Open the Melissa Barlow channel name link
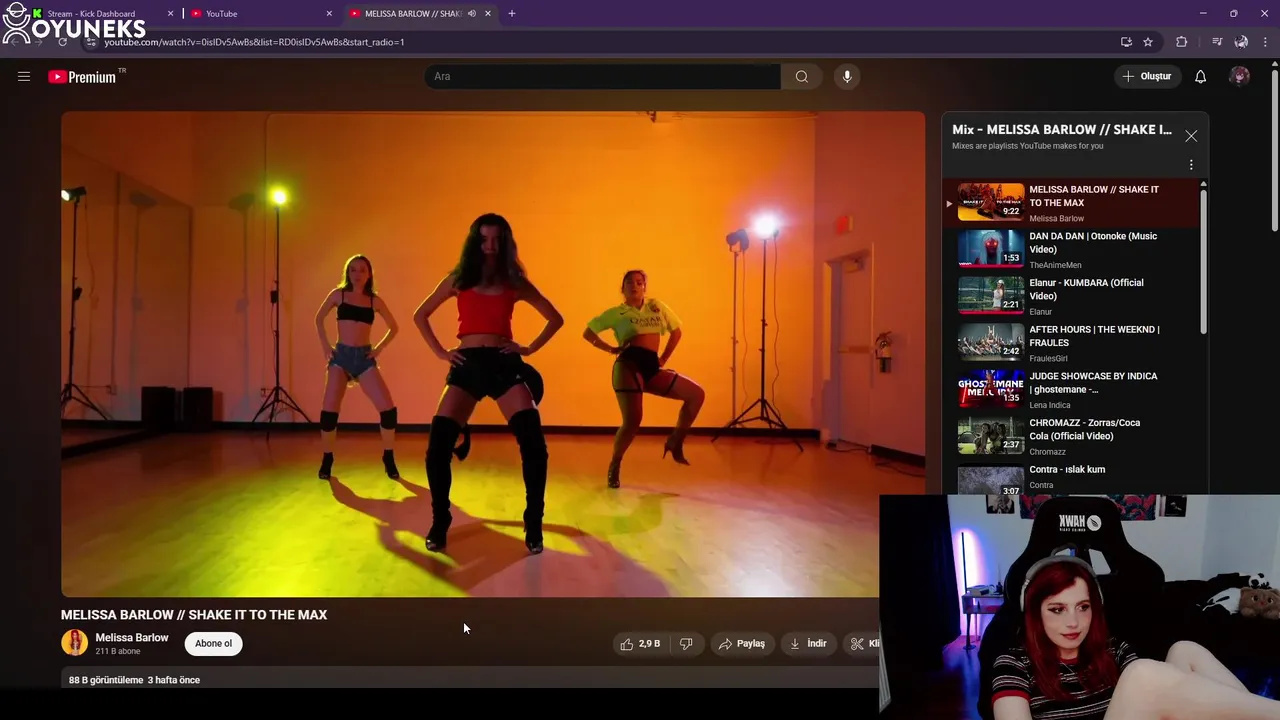This screenshot has height=720, width=1280. point(132,638)
